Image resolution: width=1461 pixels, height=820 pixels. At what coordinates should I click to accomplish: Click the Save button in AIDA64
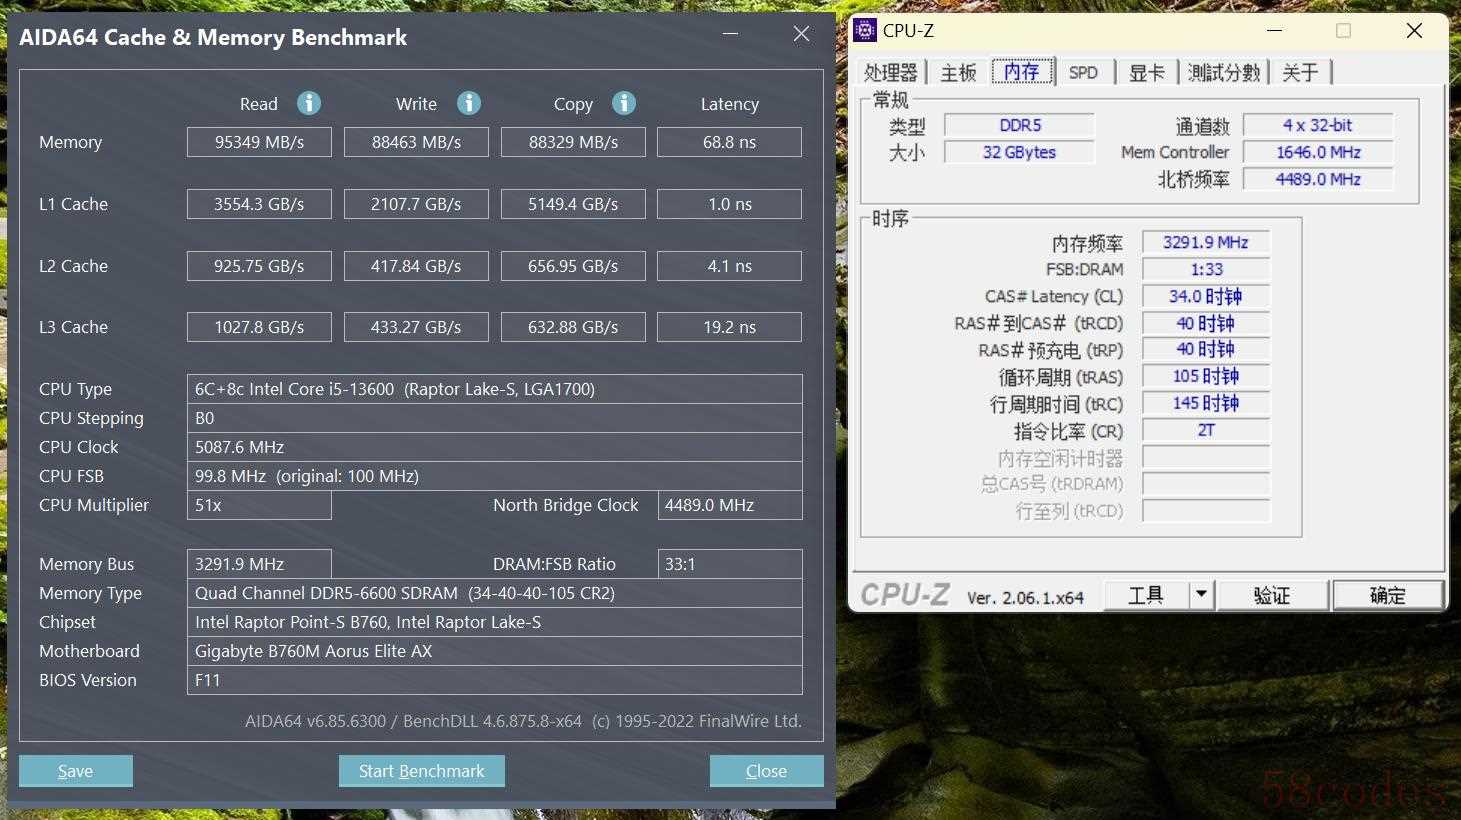(x=76, y=771)
